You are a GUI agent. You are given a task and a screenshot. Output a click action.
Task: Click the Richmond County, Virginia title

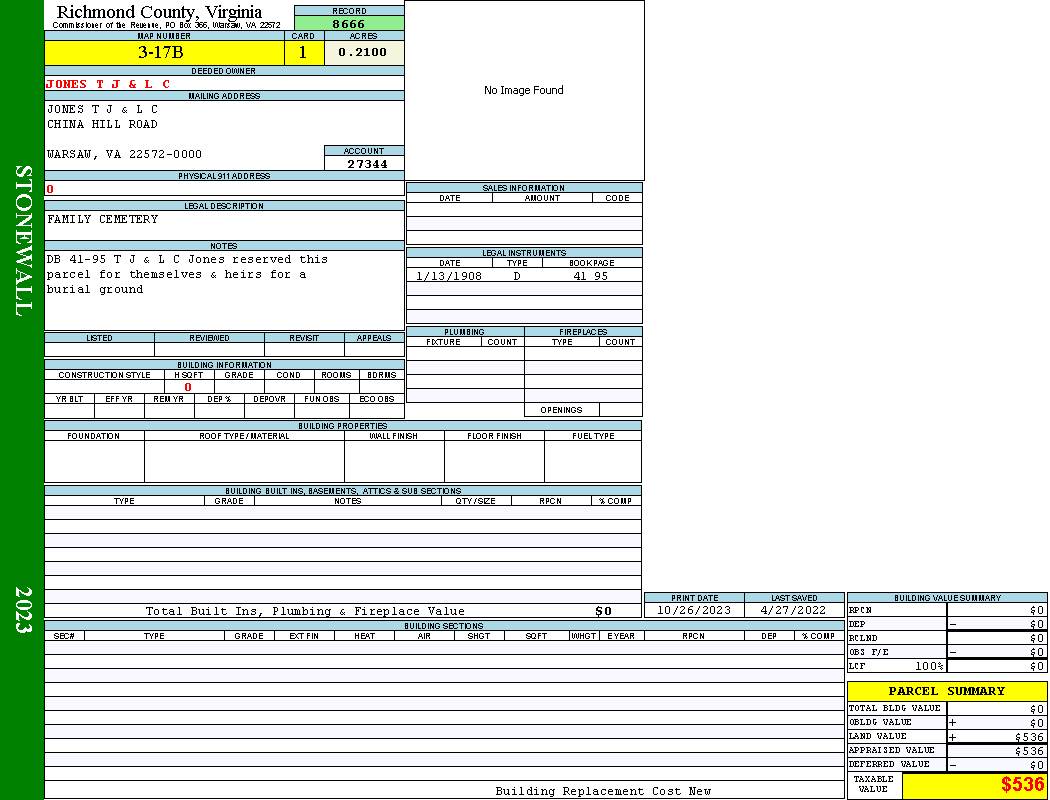point(159,12)
